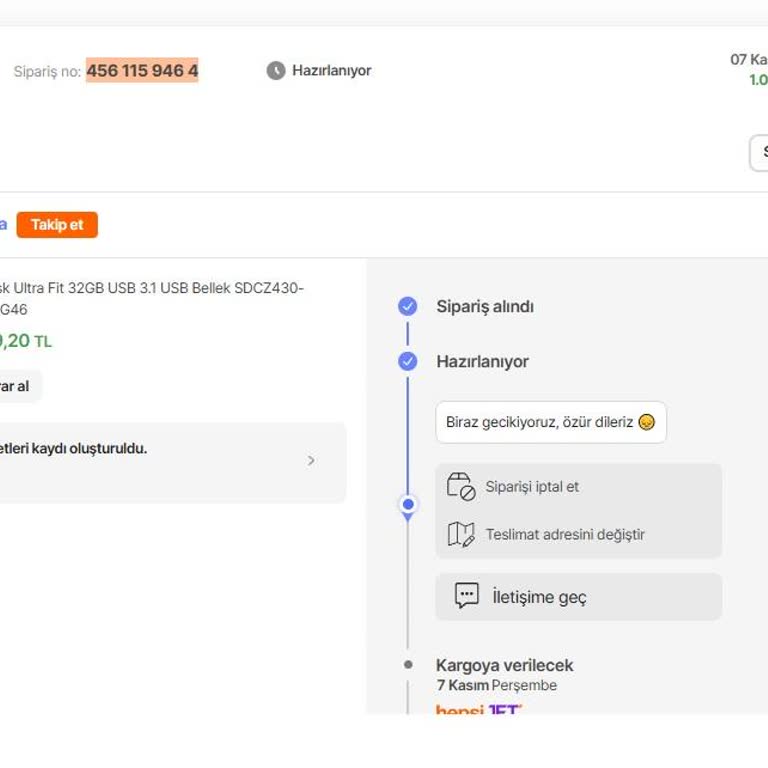Viewport: 768px width, 768px height.
Task: Open the kaydı oluşturuldu notification card
Action: [173, 462]
